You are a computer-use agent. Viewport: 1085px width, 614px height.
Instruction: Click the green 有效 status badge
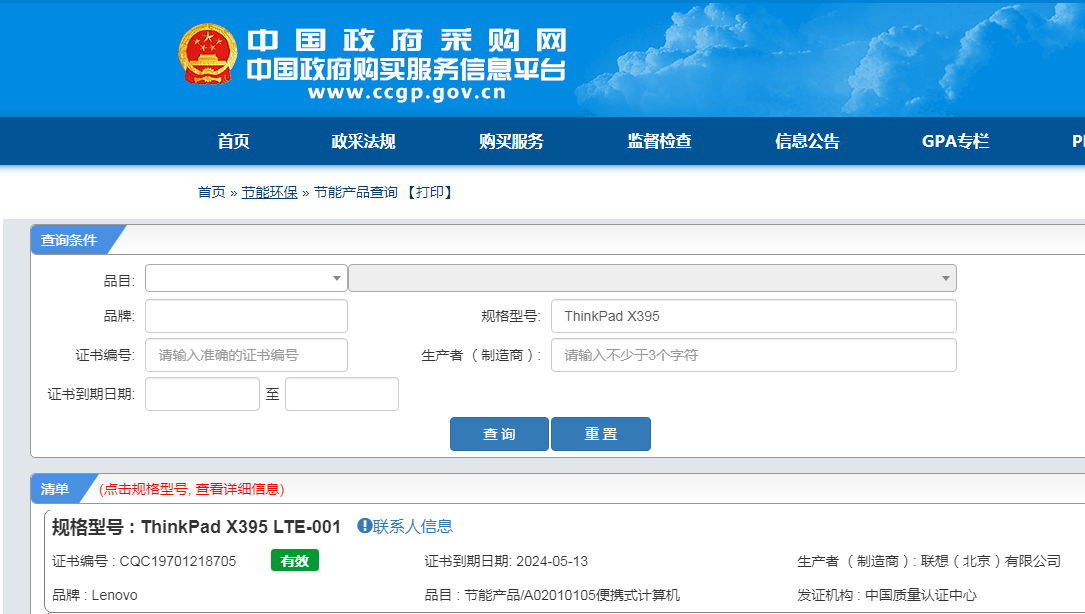pyautogui.click(x=295, y=561)
